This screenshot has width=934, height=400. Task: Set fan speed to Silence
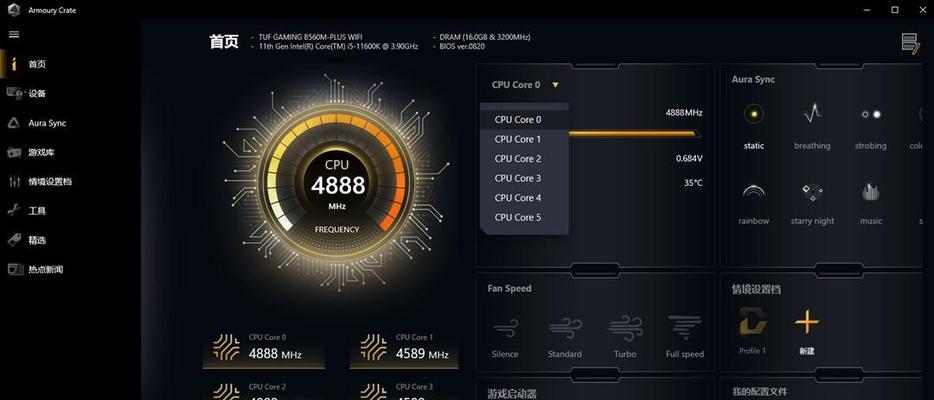click(x=505, y=337)
